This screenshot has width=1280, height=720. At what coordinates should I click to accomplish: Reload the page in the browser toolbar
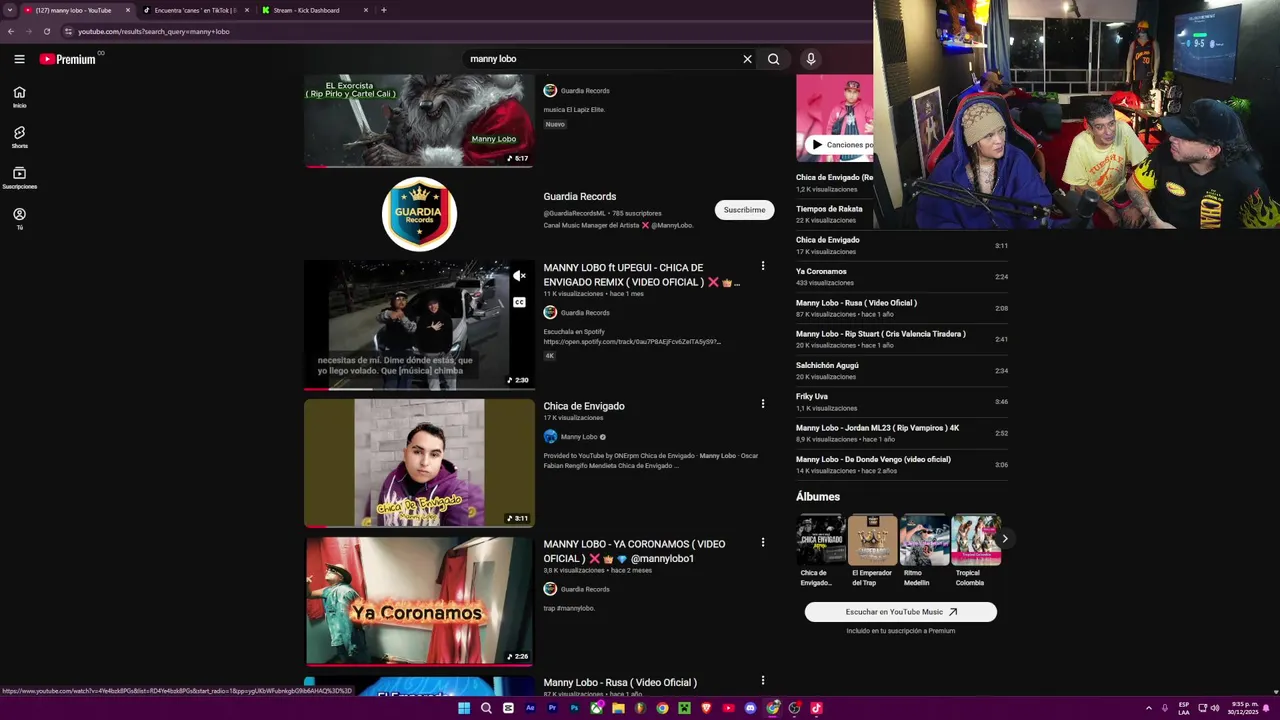pyautogui.click(x=46, y=31)
